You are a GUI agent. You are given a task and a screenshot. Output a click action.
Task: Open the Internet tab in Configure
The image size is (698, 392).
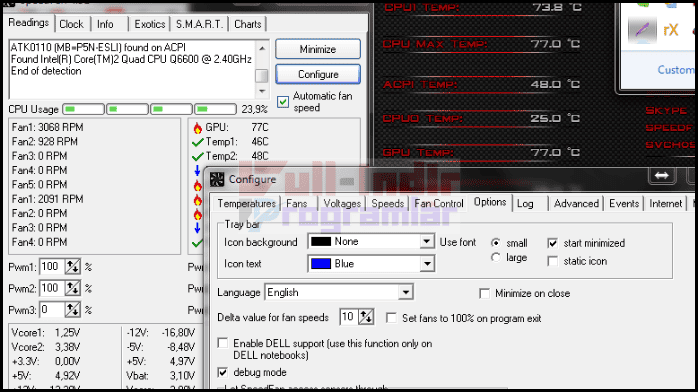click(x=666, y=204)
